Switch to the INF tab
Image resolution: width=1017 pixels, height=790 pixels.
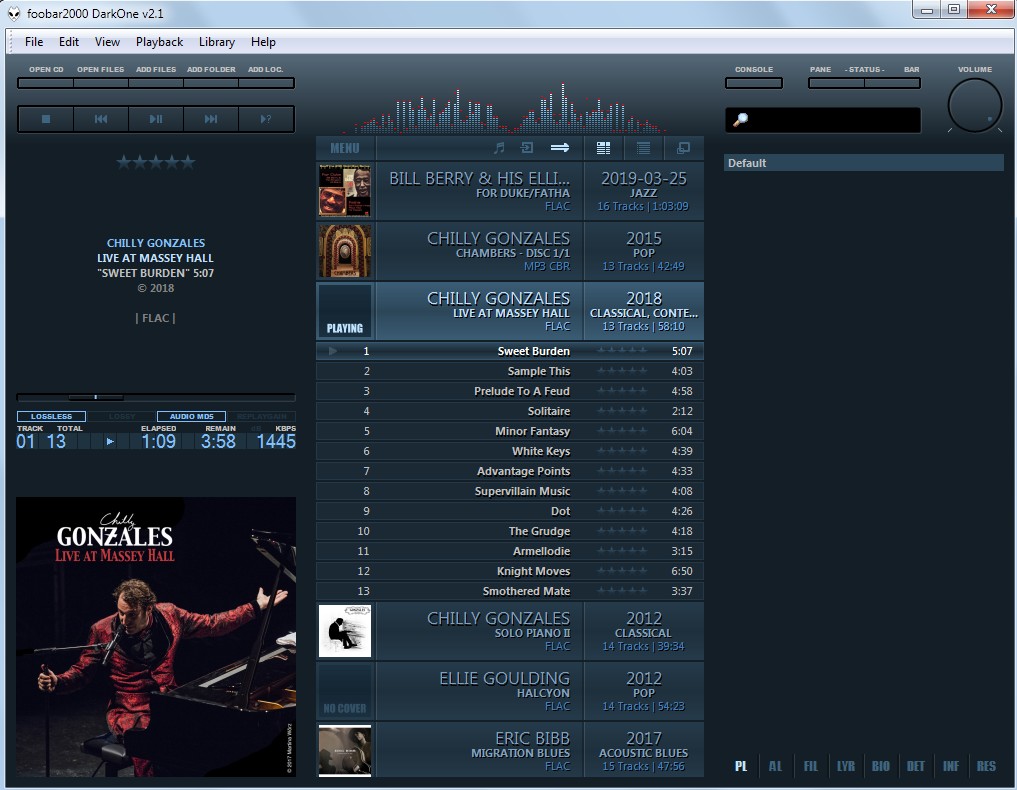click(x=951, y=766)
